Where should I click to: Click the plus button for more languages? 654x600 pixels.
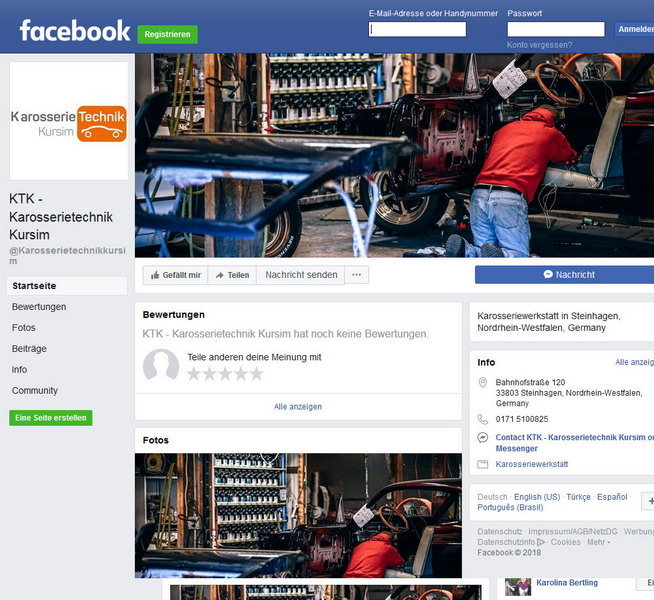coord(648,501)
